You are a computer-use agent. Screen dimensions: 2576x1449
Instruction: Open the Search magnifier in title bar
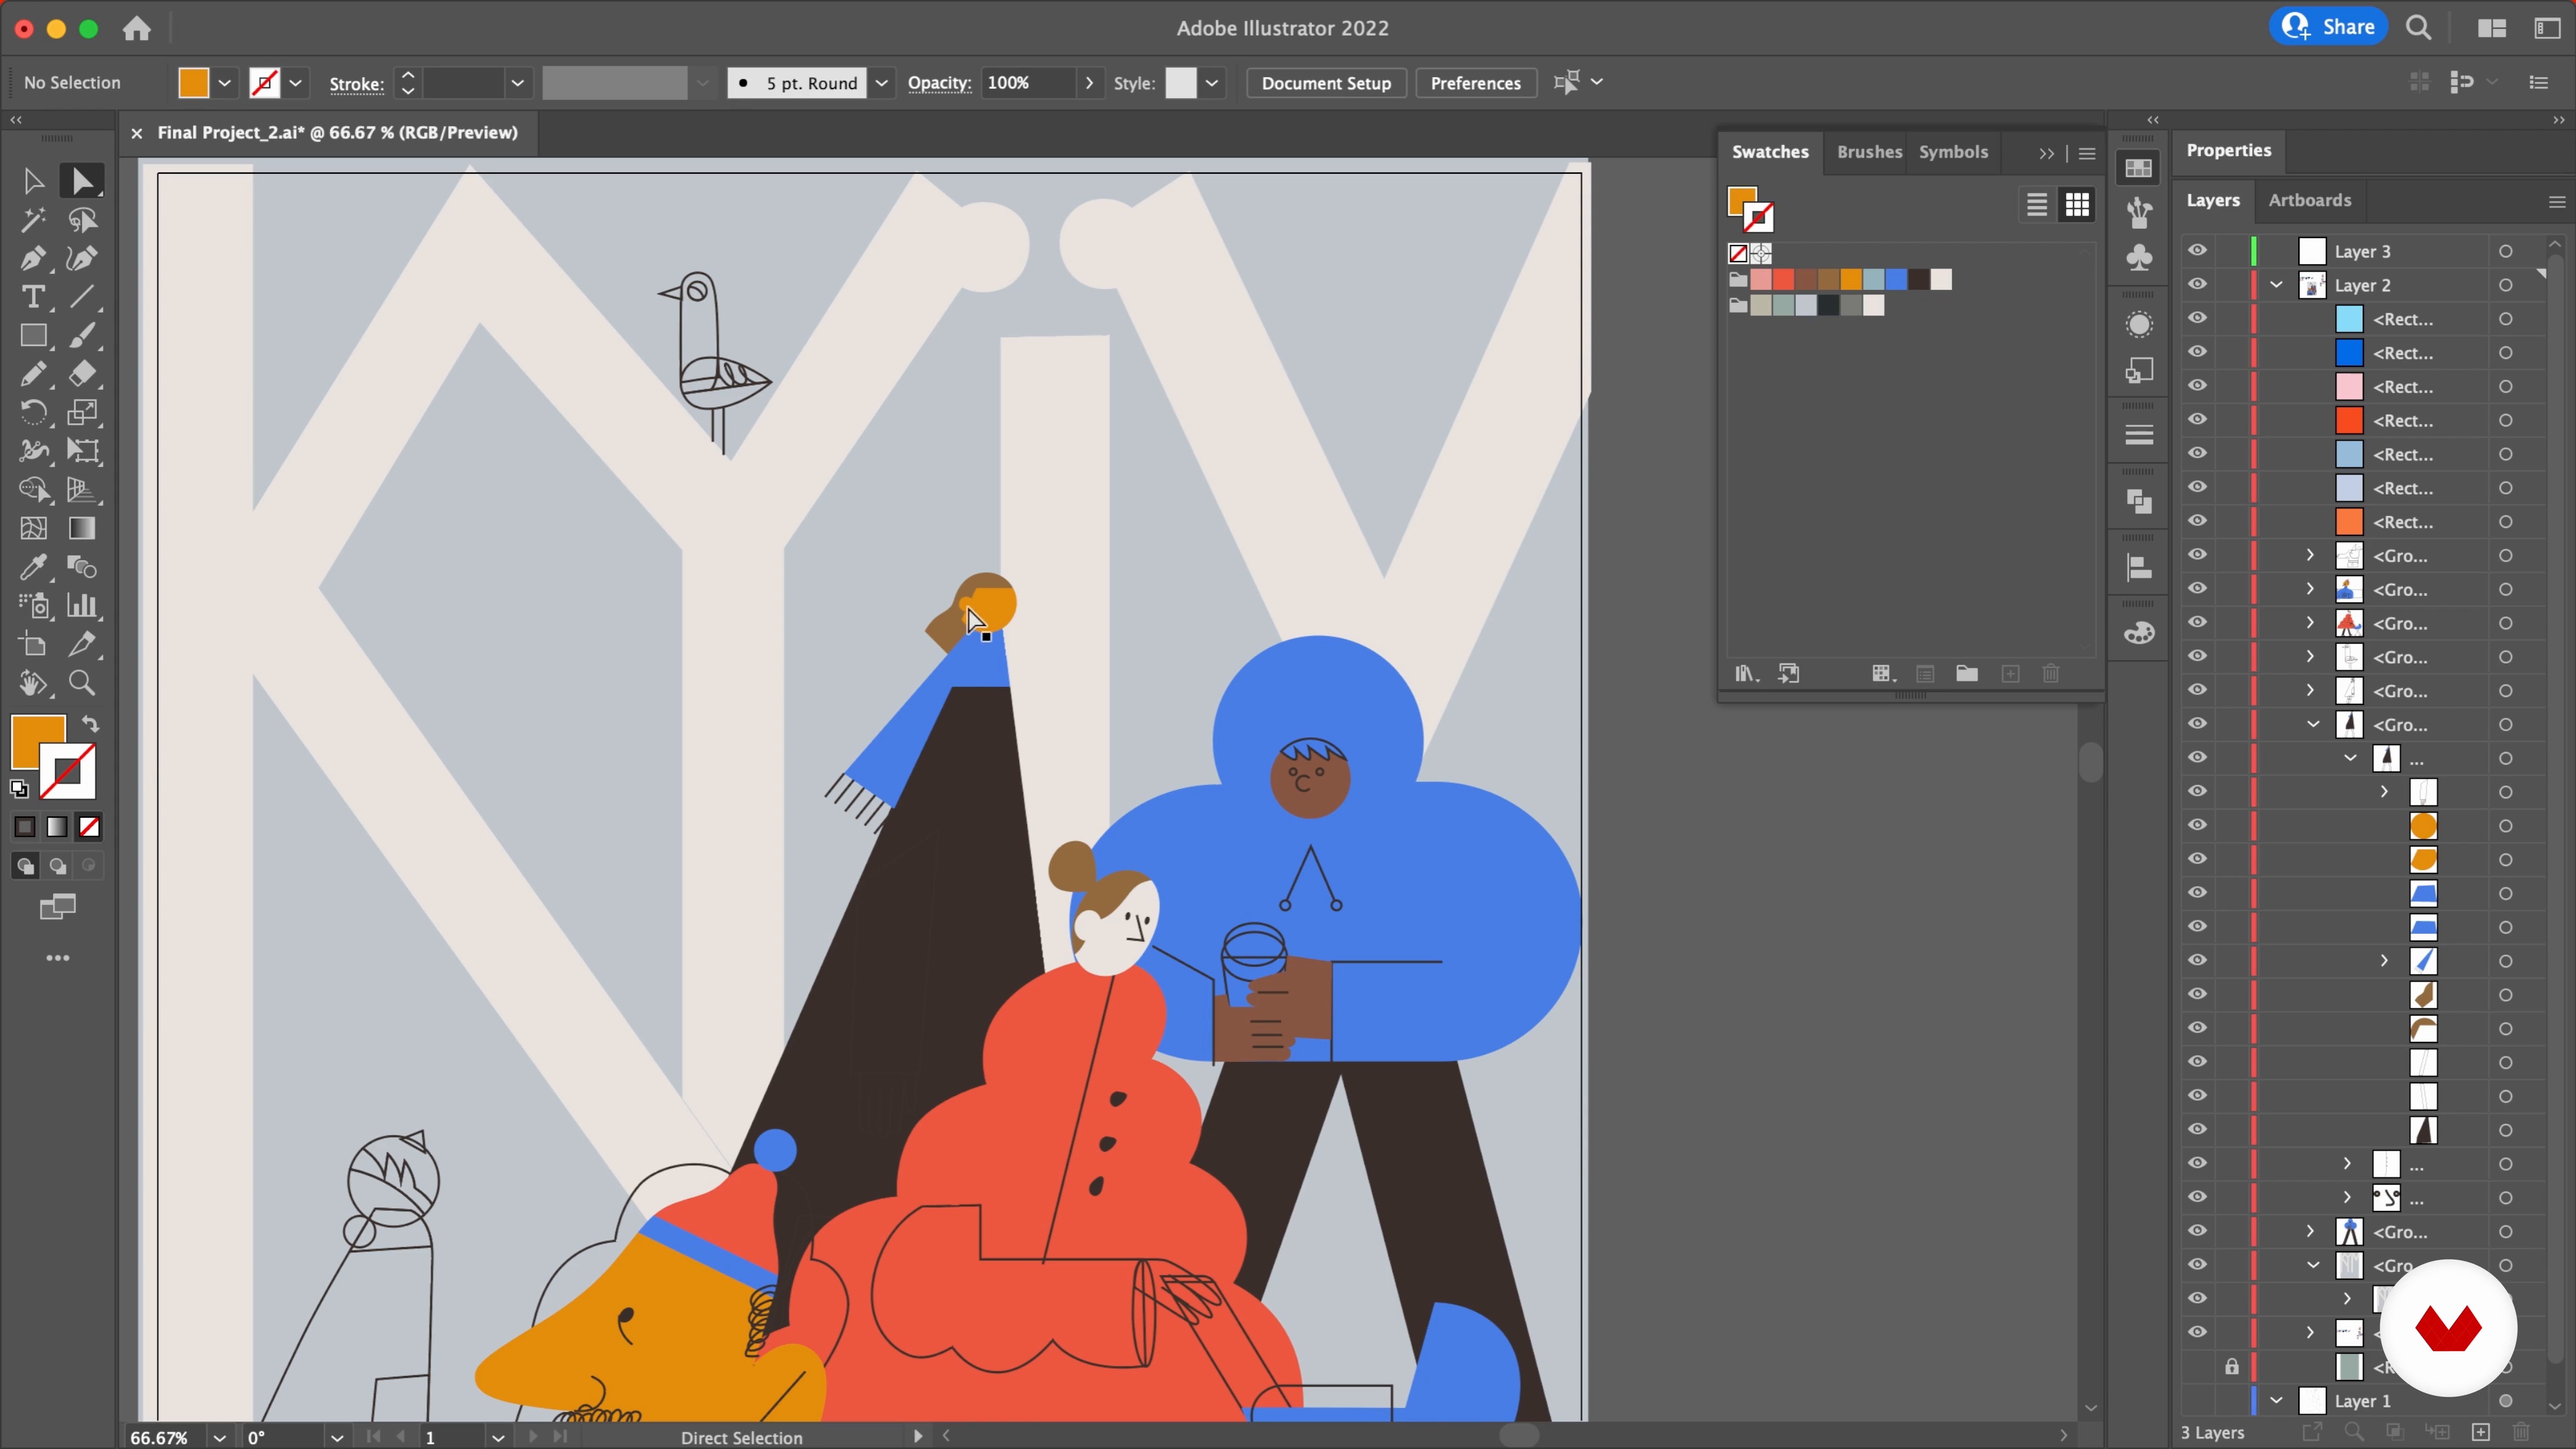pyautogui.click(x=2419, y=28)
